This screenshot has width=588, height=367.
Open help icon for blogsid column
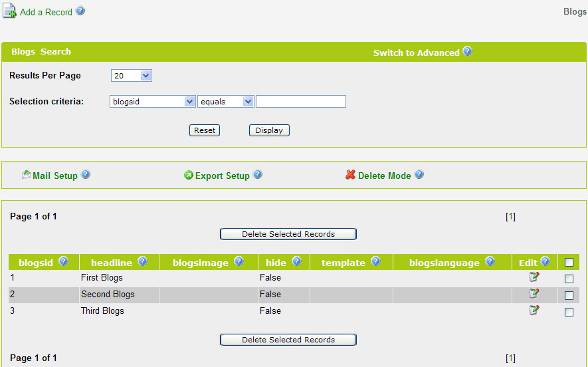point(63,261)
